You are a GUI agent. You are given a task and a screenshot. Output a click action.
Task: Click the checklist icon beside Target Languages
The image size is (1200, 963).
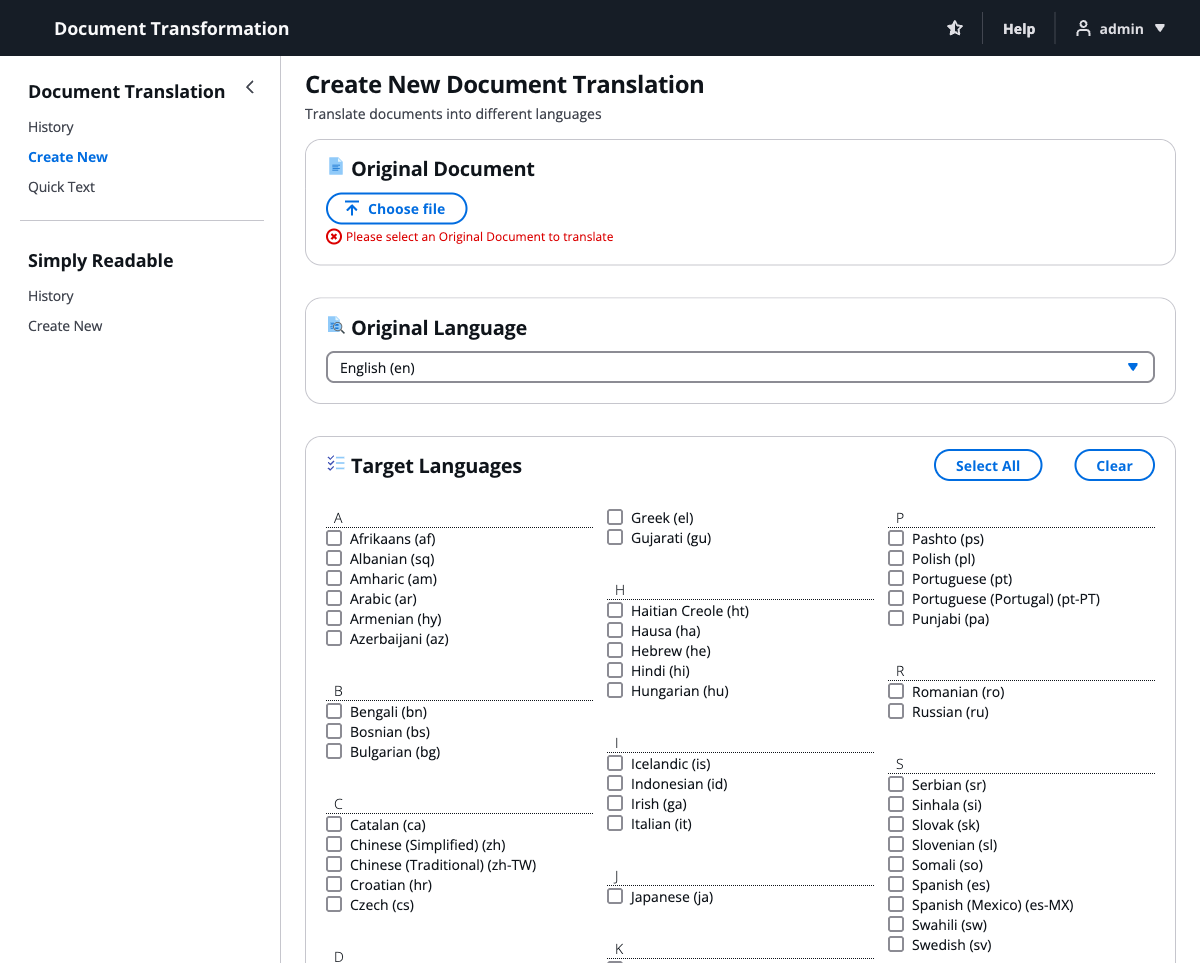coord(336,463)
